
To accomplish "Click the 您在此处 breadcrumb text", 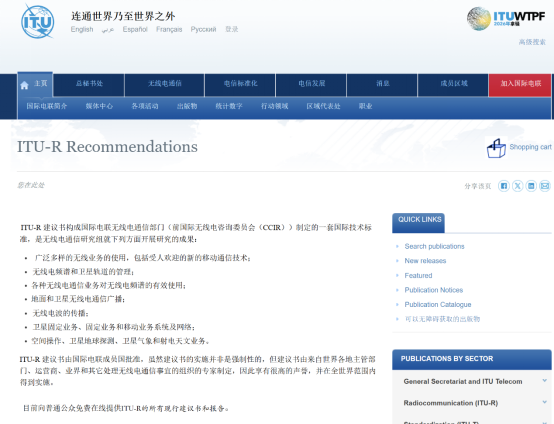I will pos(31,185).
